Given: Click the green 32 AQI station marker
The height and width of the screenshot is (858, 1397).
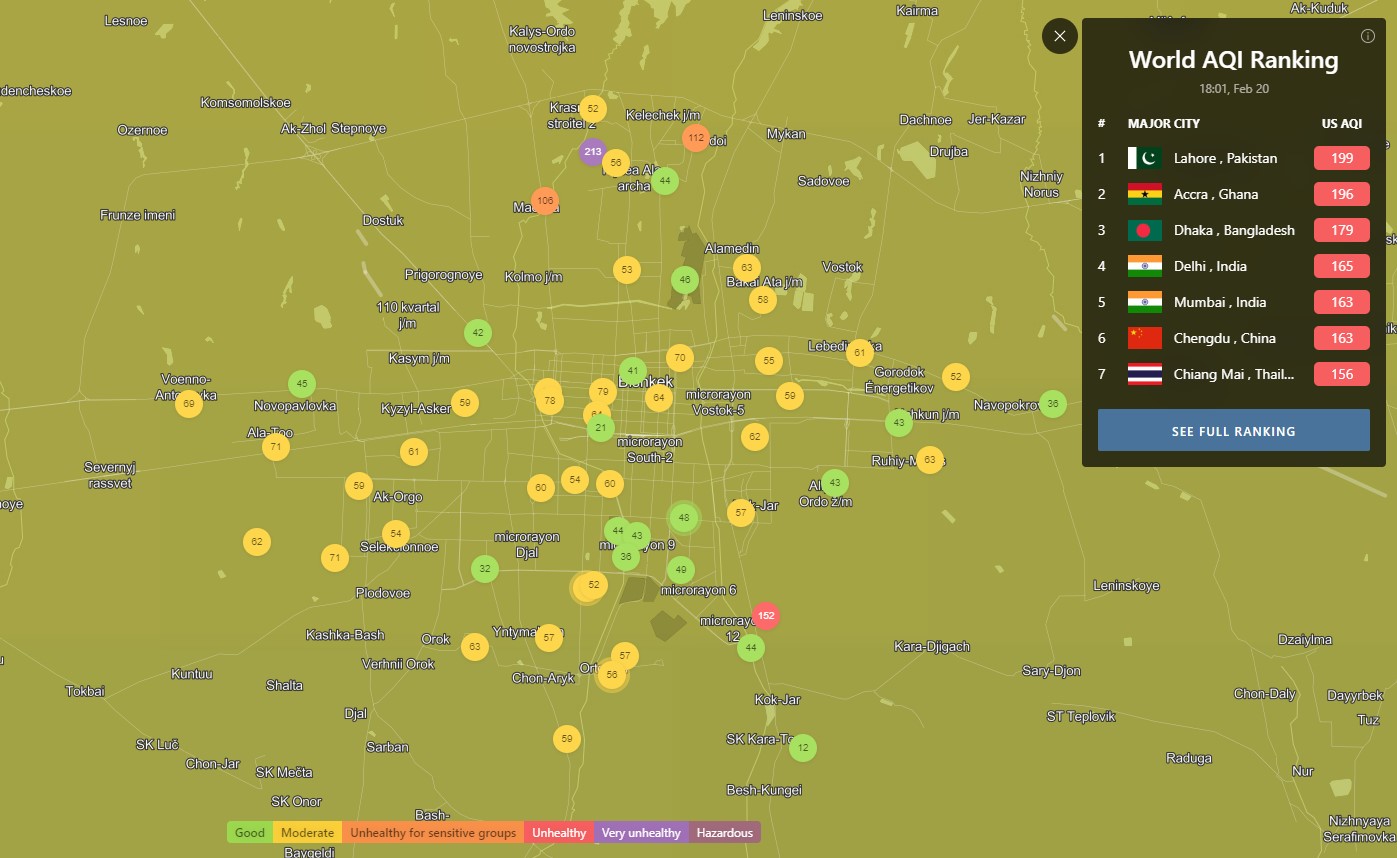Looking at the screenshot, I should click(x=485, y=569).
